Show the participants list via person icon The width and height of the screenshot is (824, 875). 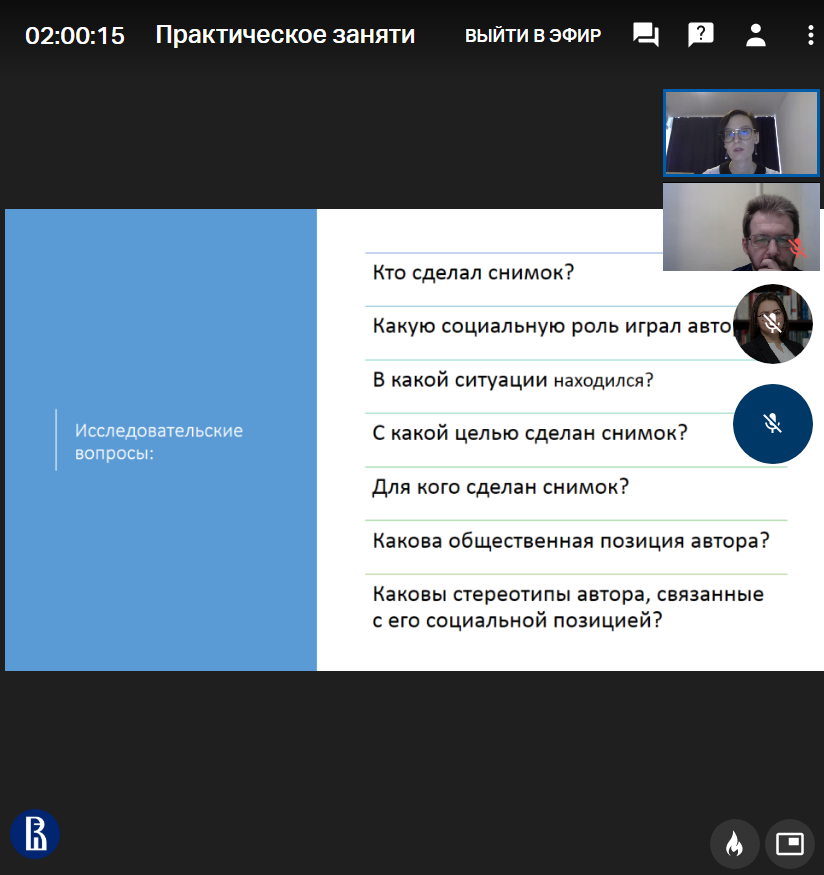pos(756,36)
